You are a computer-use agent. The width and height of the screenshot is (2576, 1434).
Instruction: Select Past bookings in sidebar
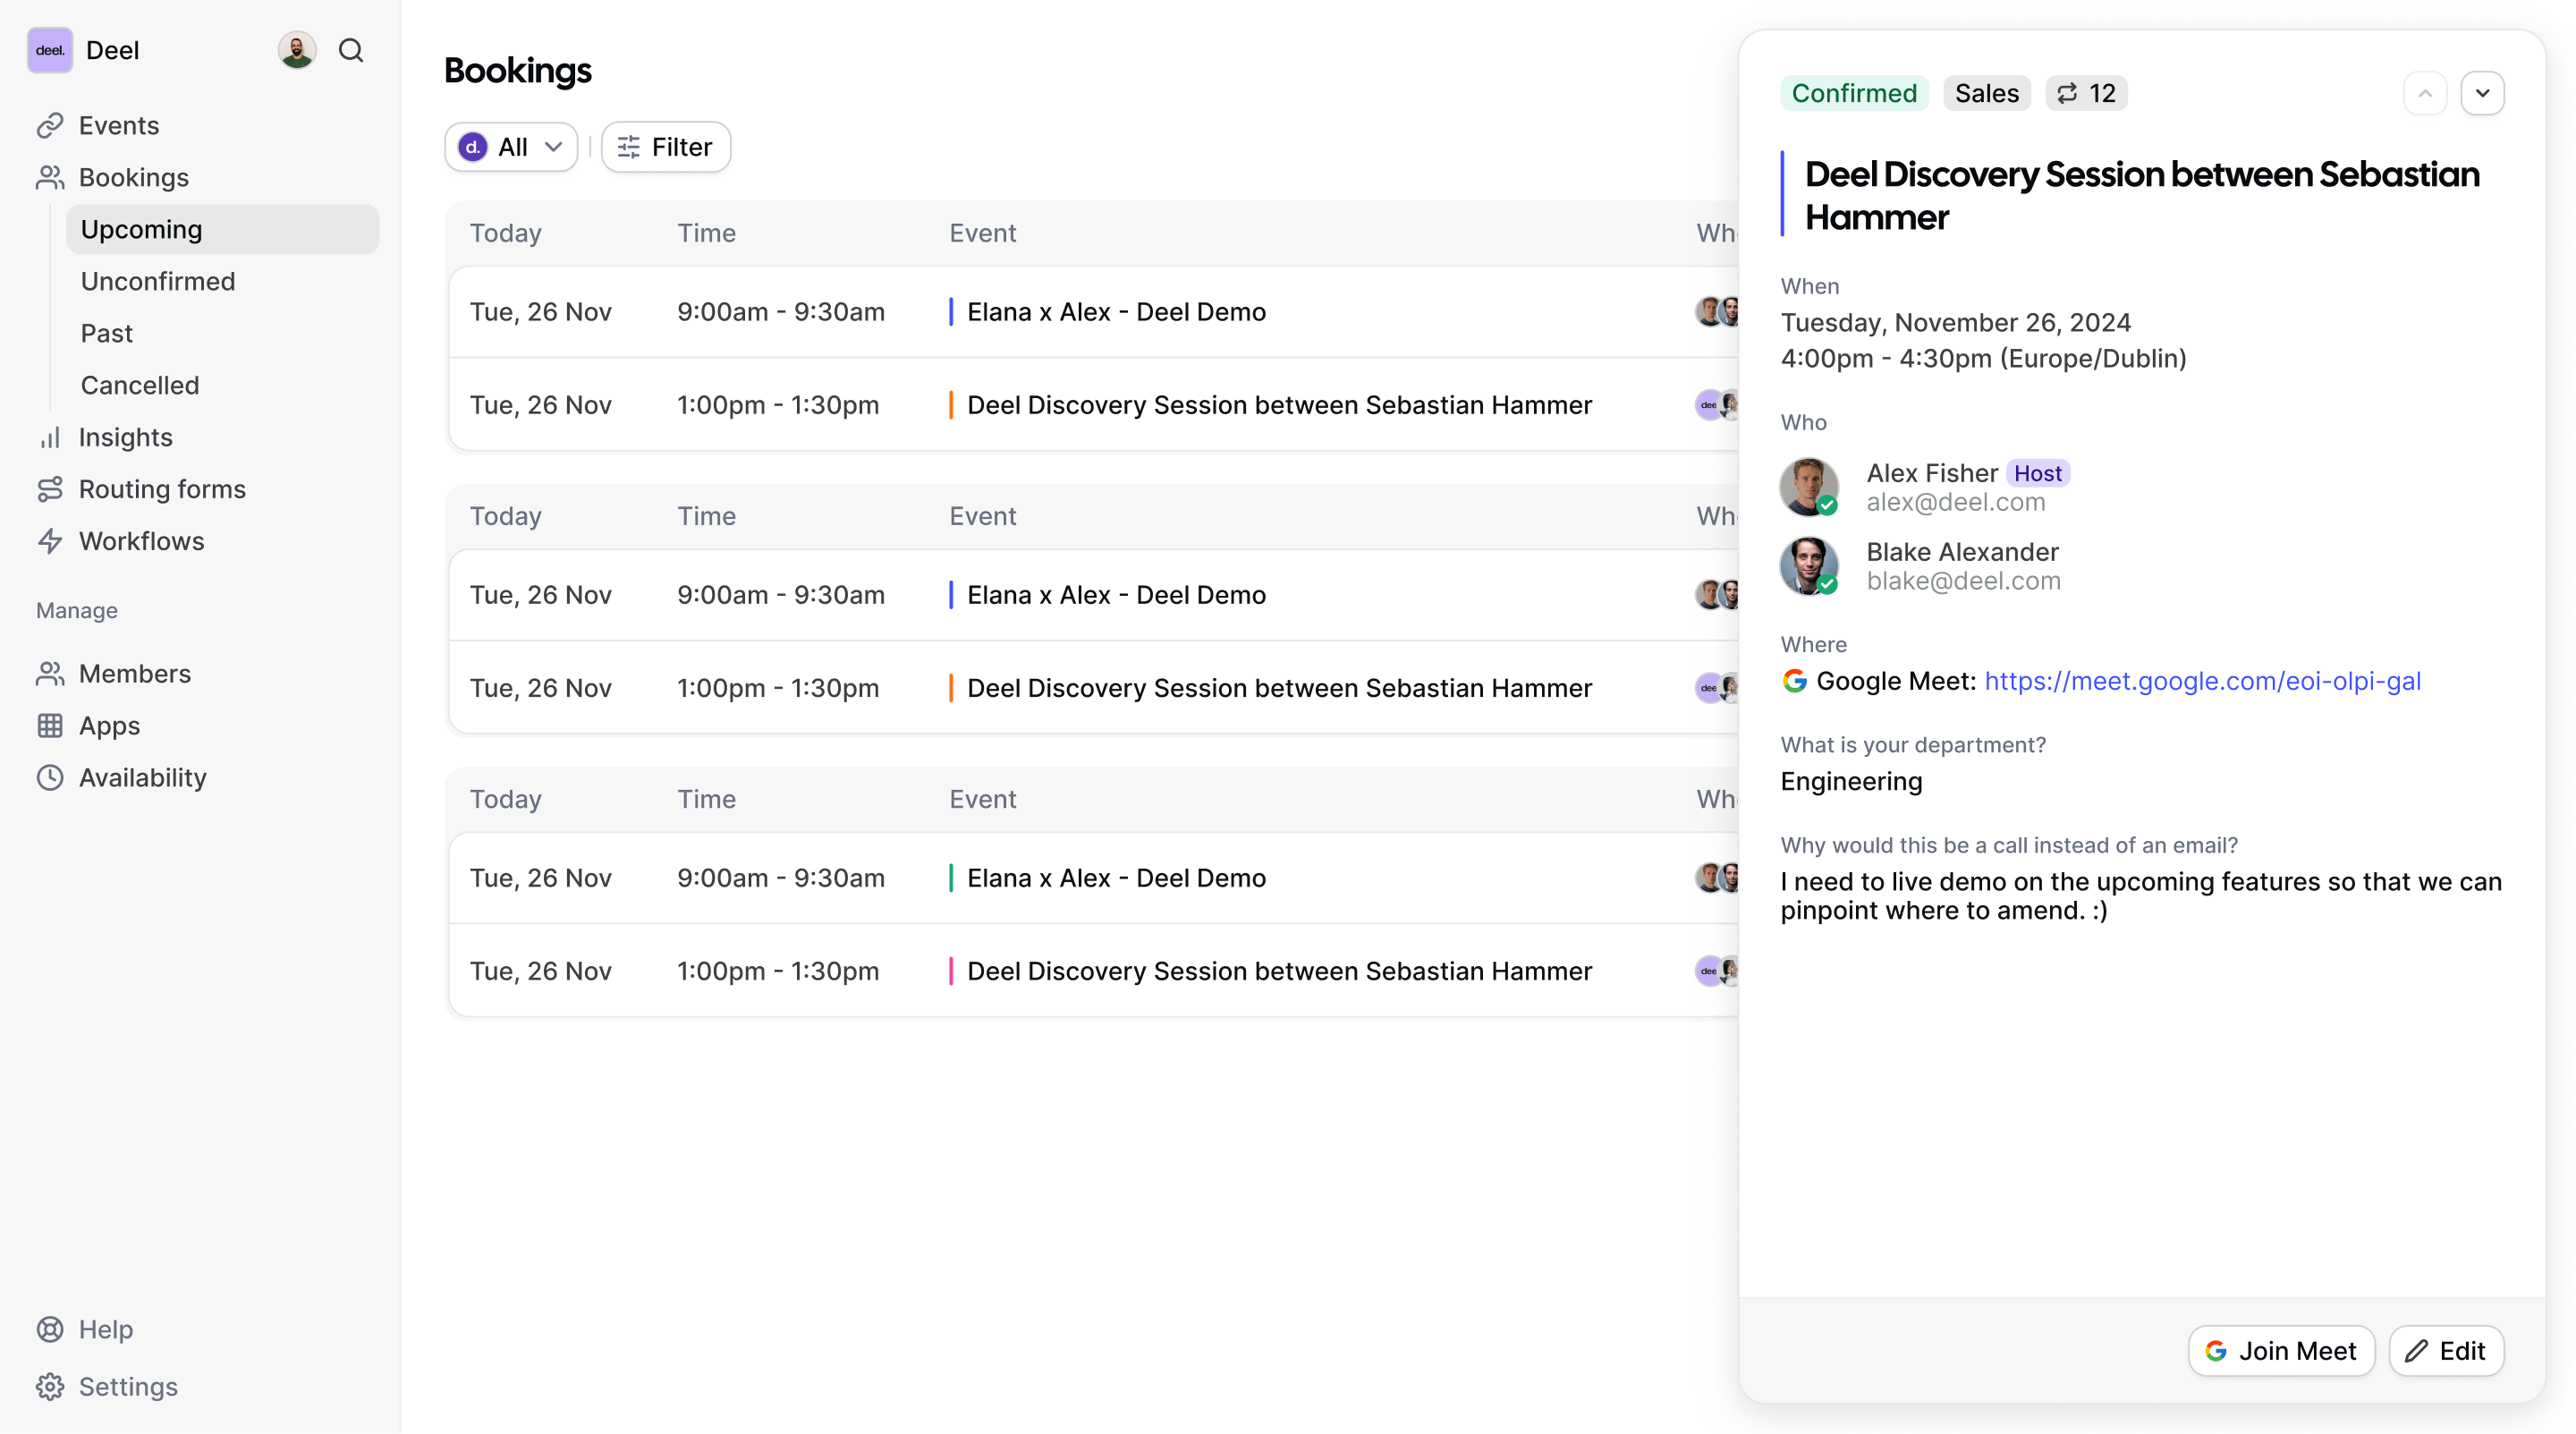tap(107, 333)
